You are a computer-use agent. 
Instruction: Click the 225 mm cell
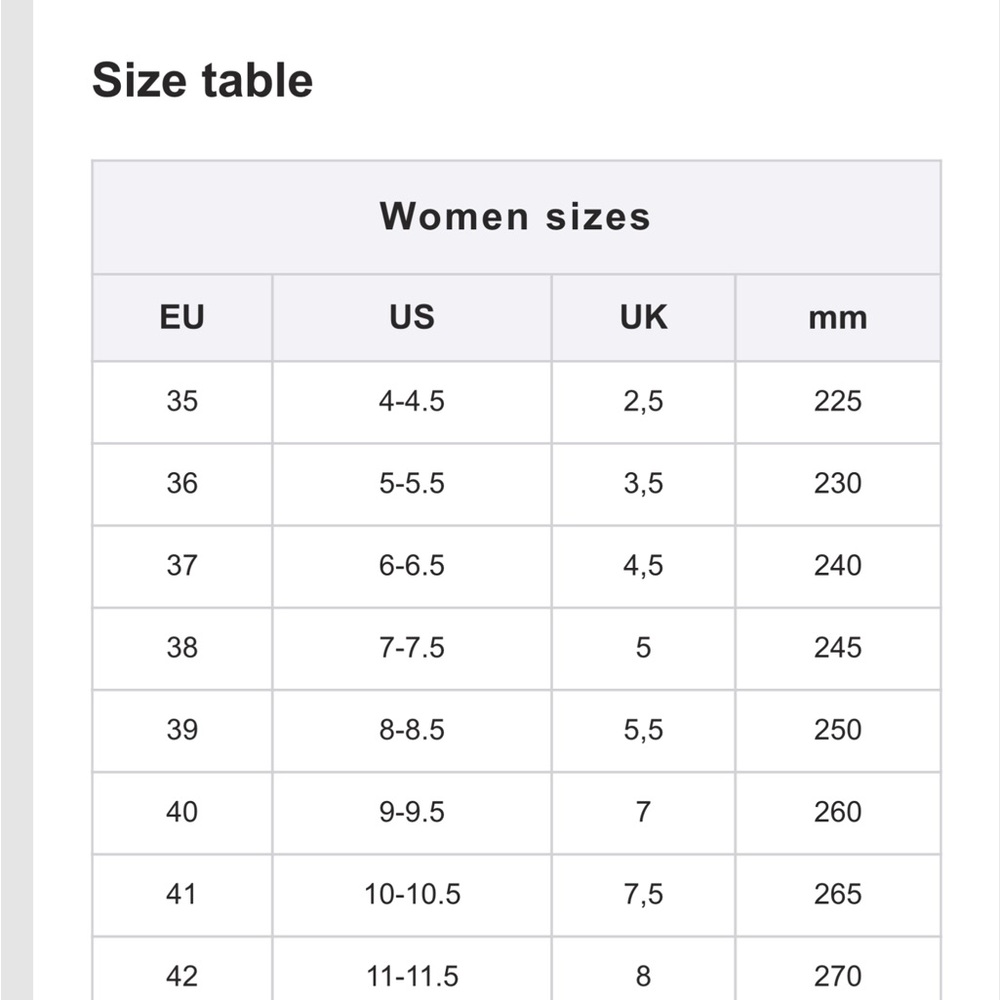tap(838, 402)
